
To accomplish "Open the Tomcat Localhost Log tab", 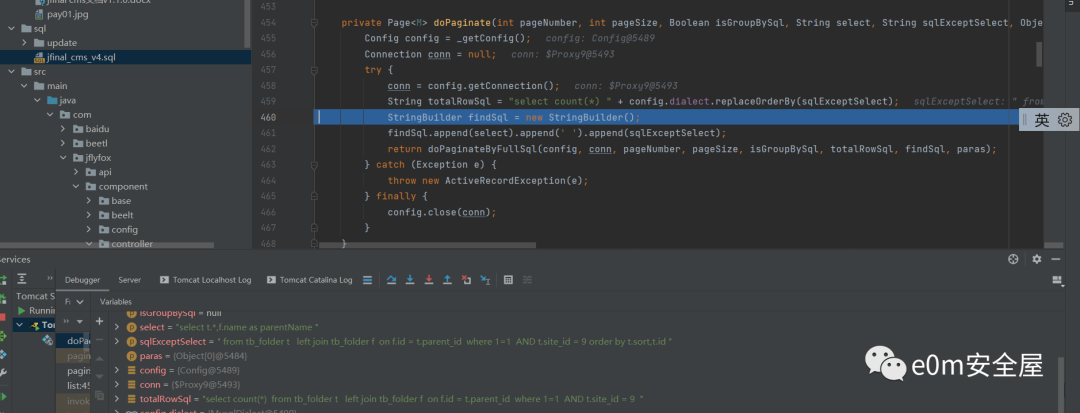I will [205, 280].
